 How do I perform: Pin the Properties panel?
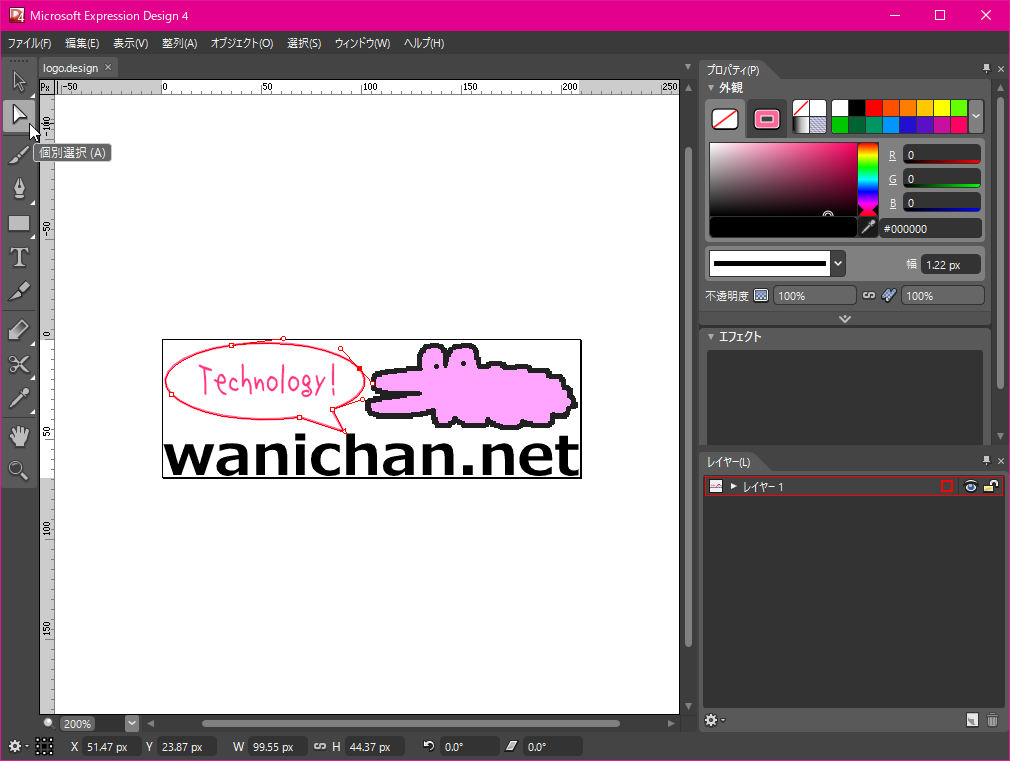point(986,68)
